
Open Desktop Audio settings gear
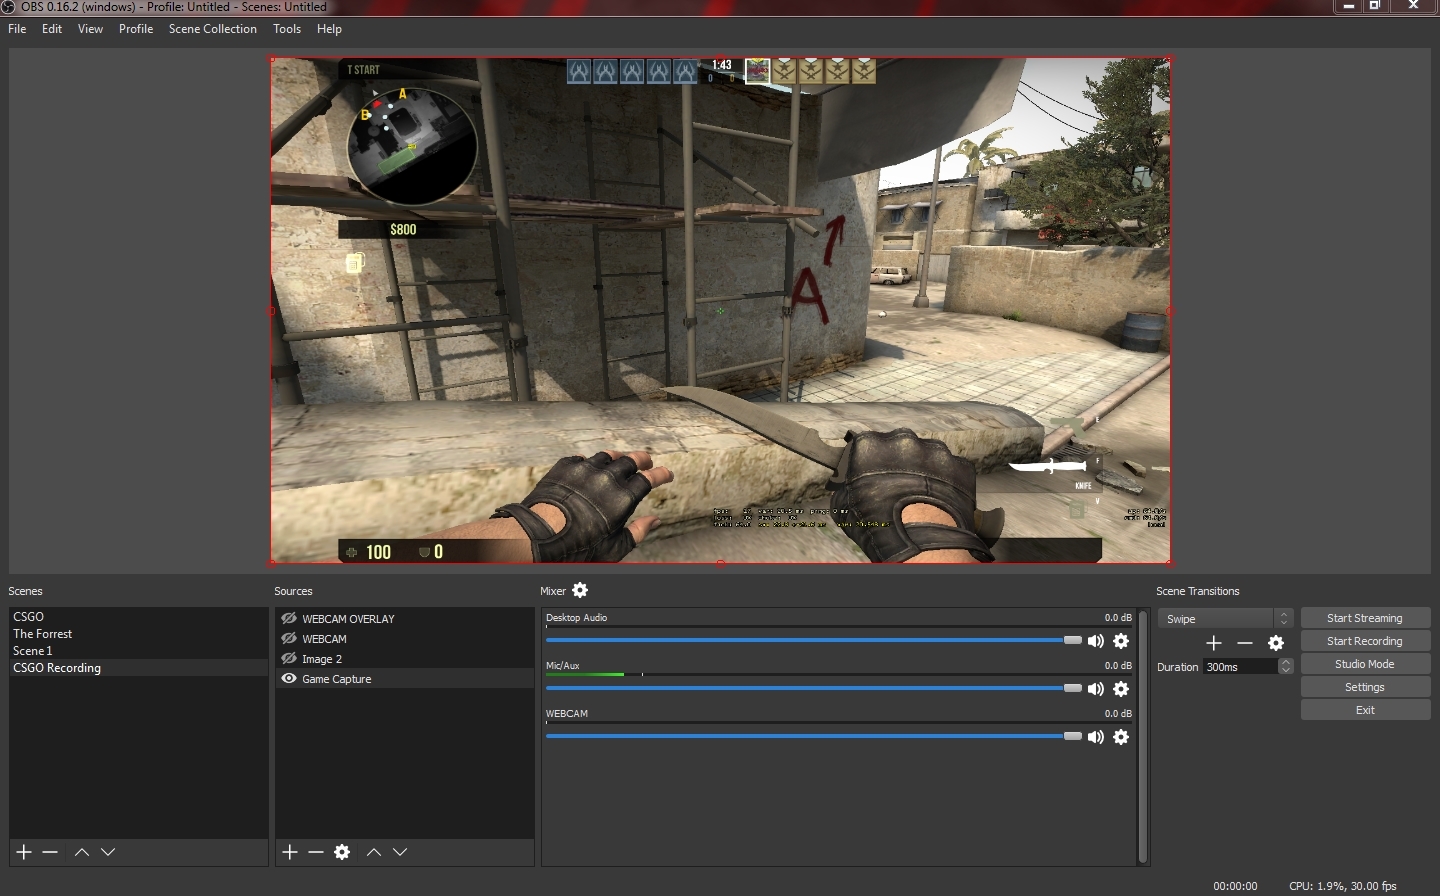pyautogui.click(x=1121, y=641)
